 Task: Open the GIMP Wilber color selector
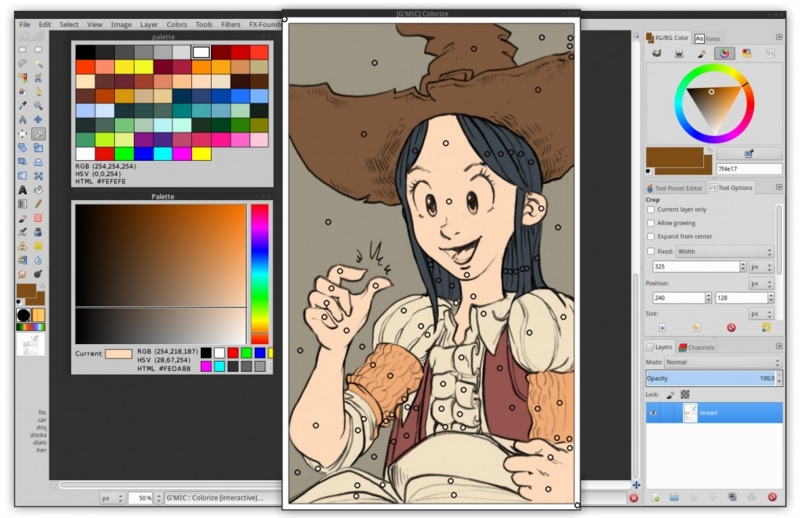coord(657,54)
